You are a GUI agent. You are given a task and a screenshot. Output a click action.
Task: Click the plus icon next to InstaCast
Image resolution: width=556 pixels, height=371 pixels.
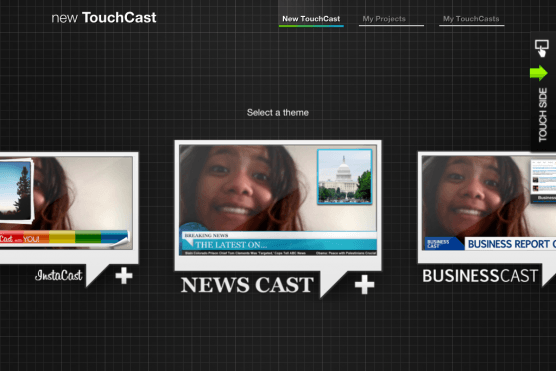point(124,276)
